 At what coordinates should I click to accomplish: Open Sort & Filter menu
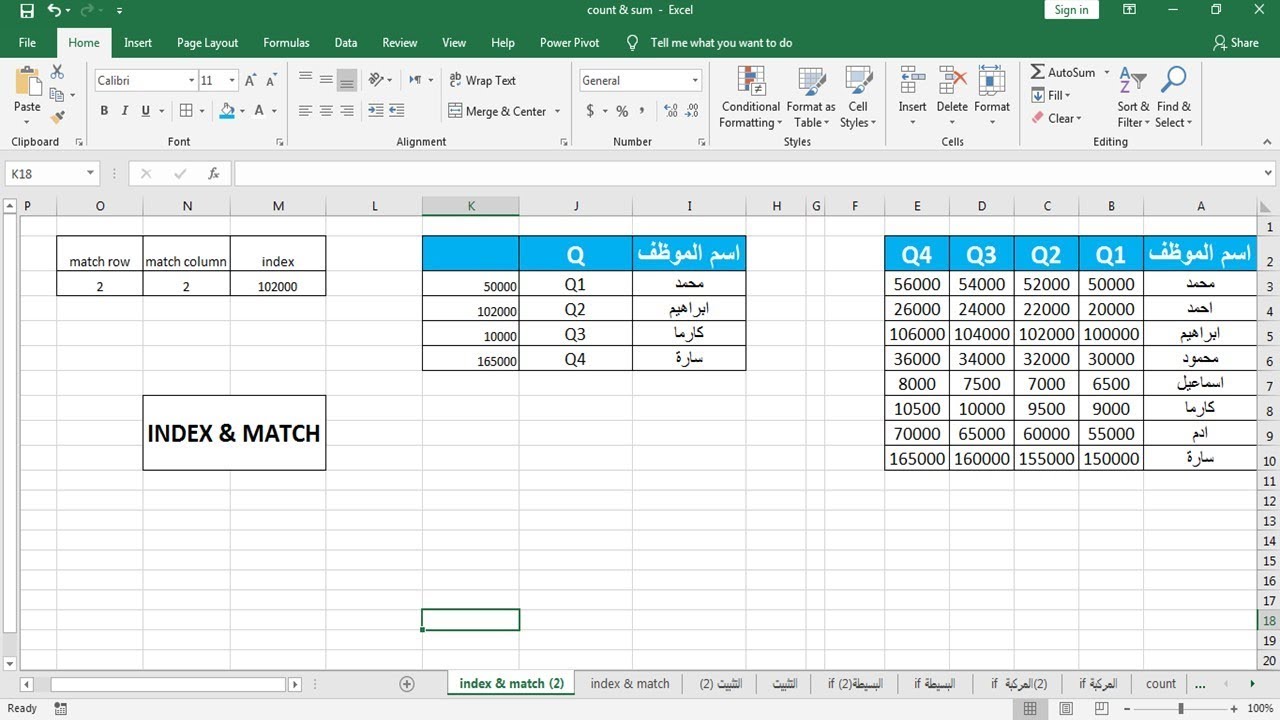[x=1133, y=97]
